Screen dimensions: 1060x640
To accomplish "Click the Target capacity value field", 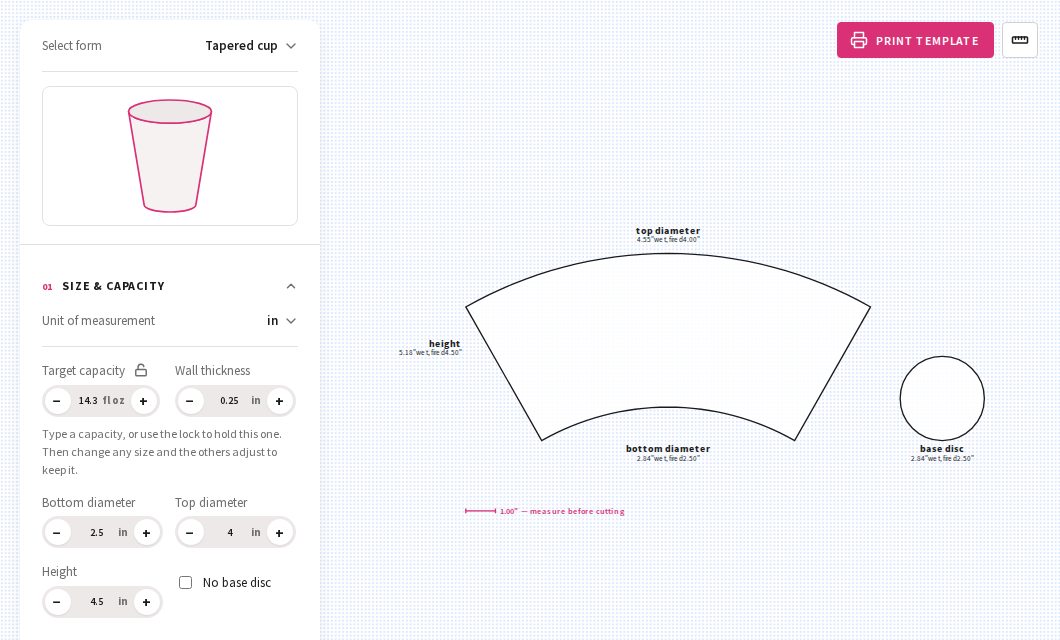I will click(x=101, y=401).
